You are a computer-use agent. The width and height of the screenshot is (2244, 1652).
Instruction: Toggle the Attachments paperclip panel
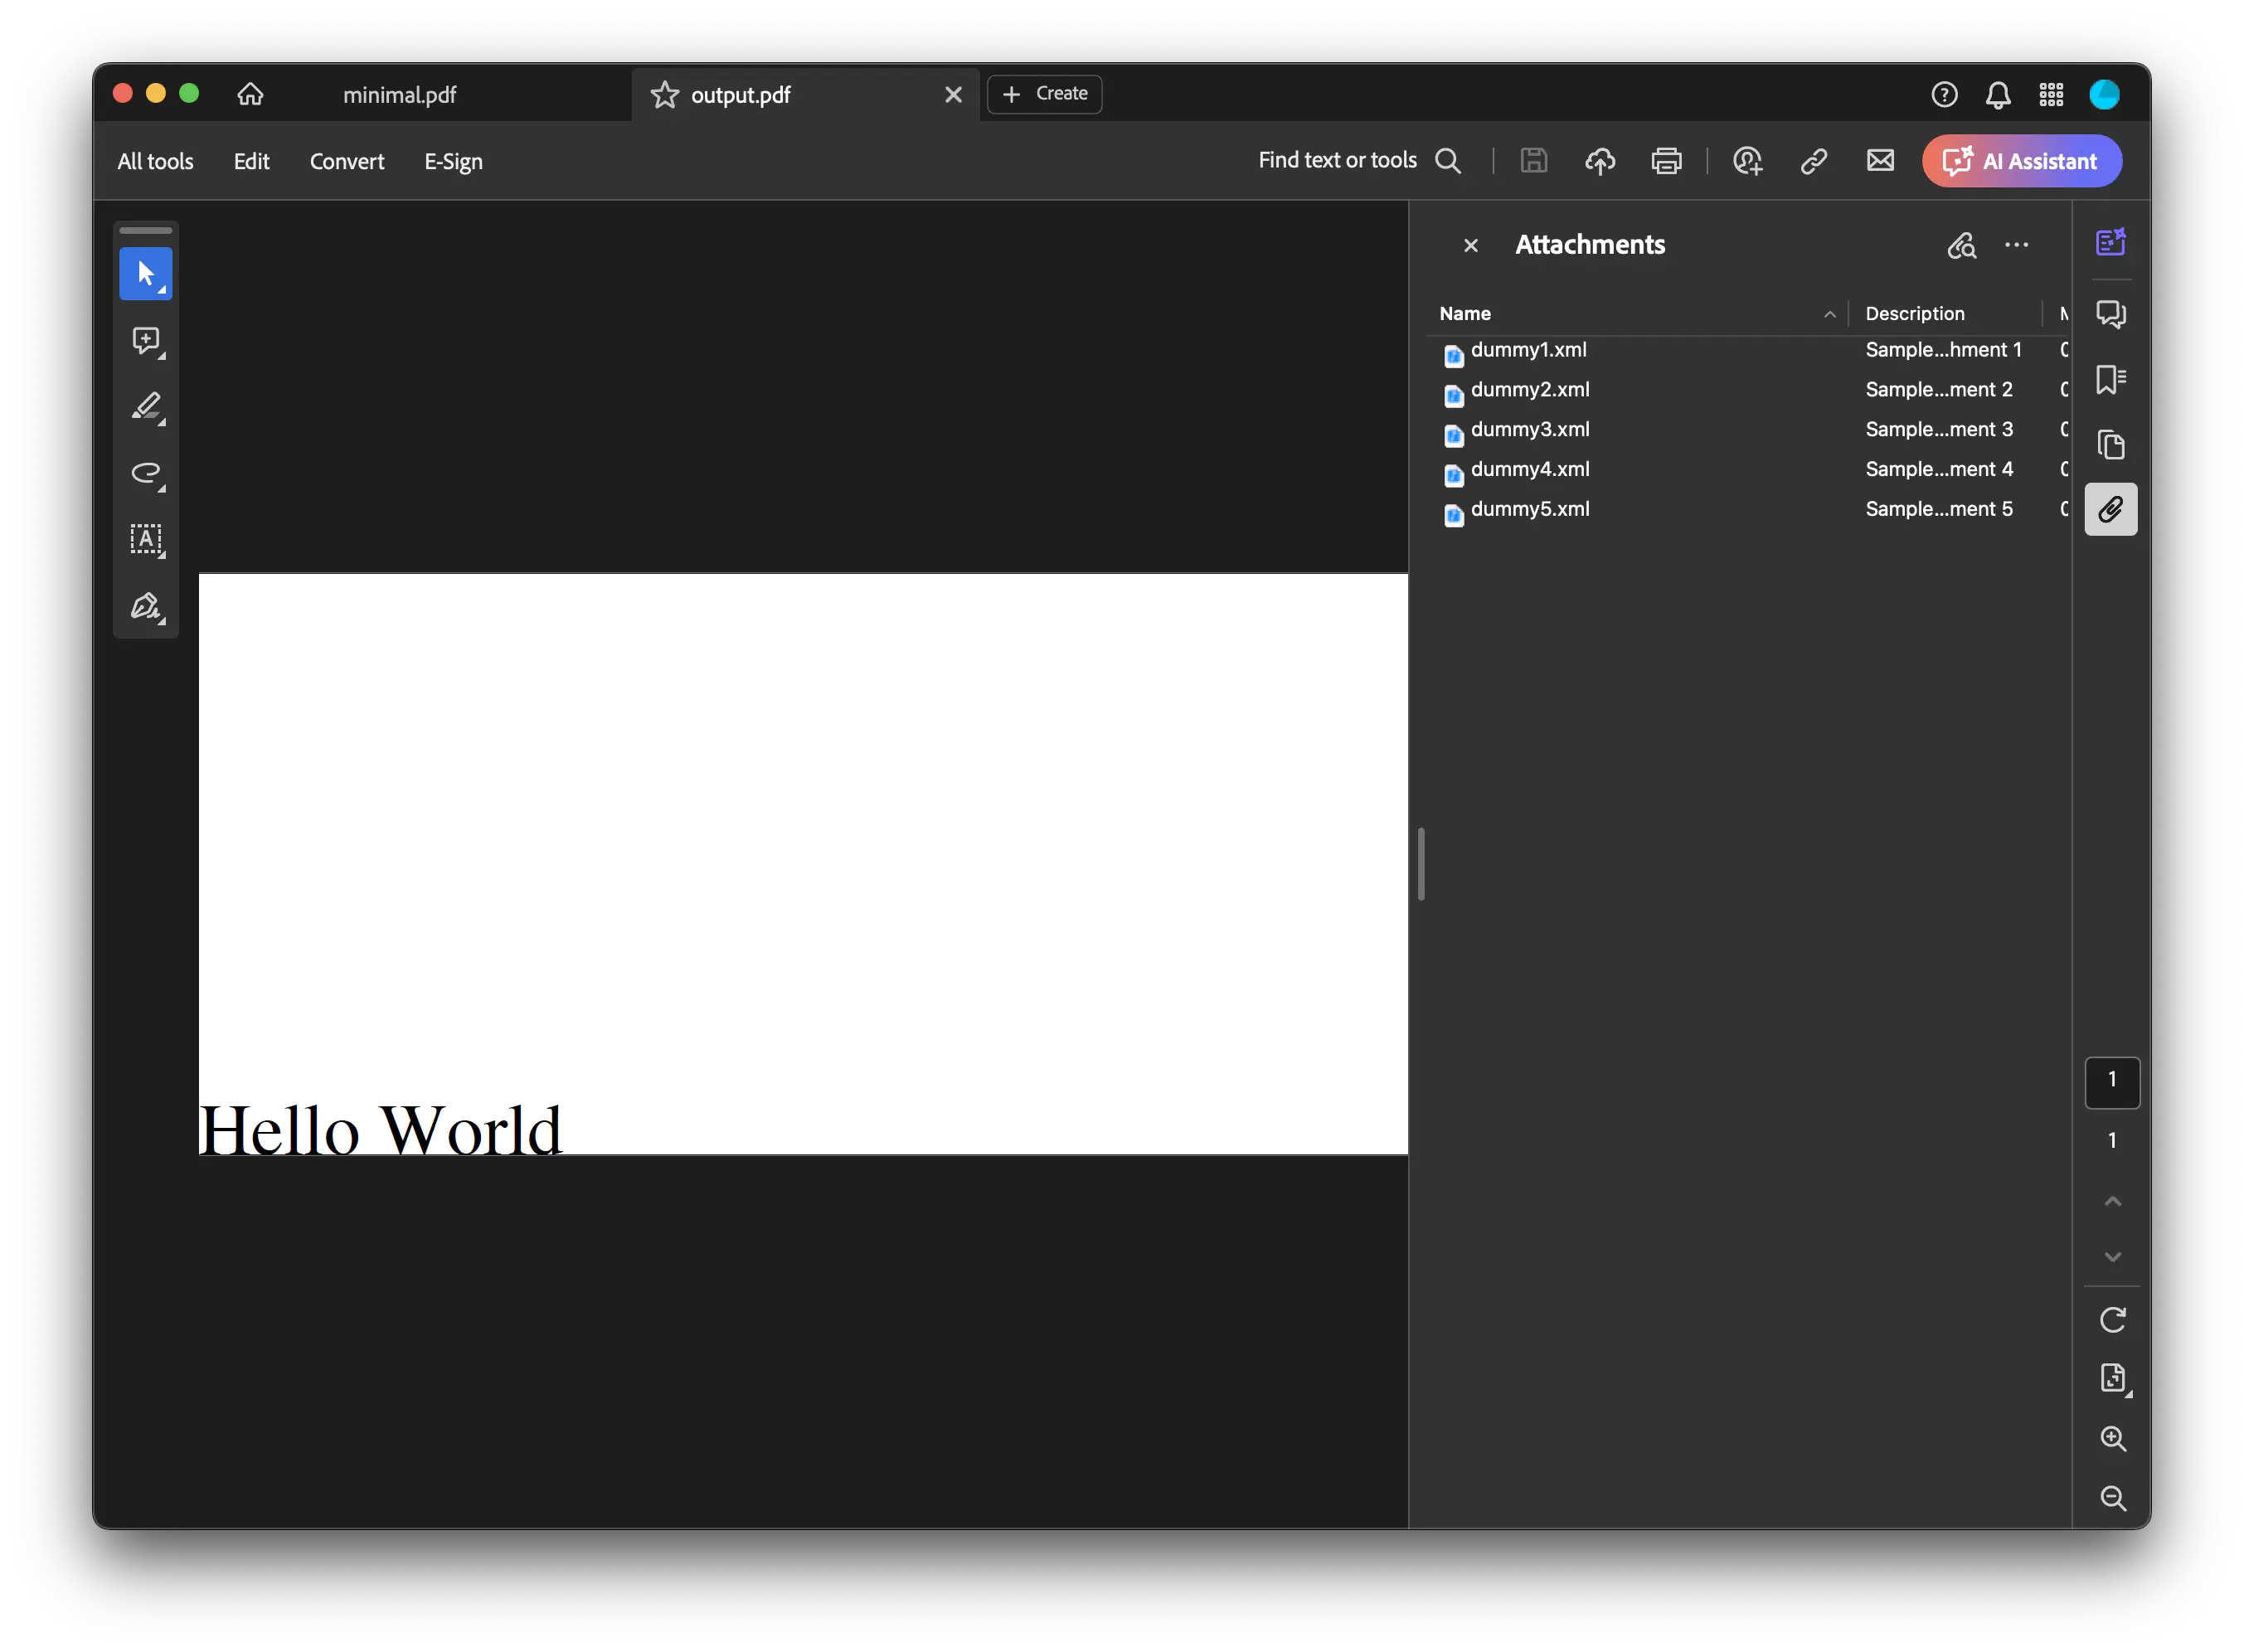tap(2112, 509)
